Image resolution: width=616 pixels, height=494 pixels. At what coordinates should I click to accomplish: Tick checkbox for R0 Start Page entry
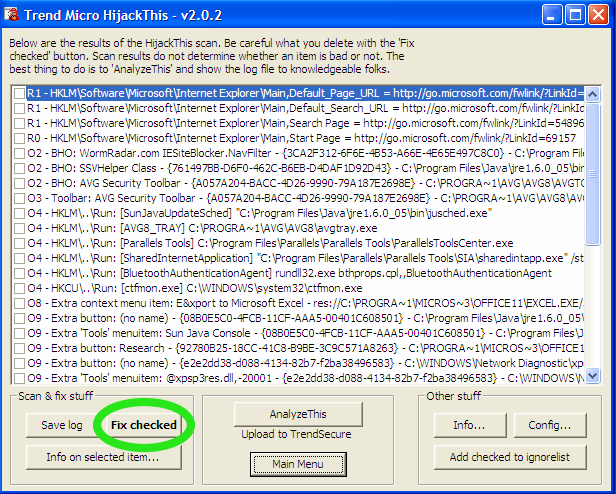[19, 138]
